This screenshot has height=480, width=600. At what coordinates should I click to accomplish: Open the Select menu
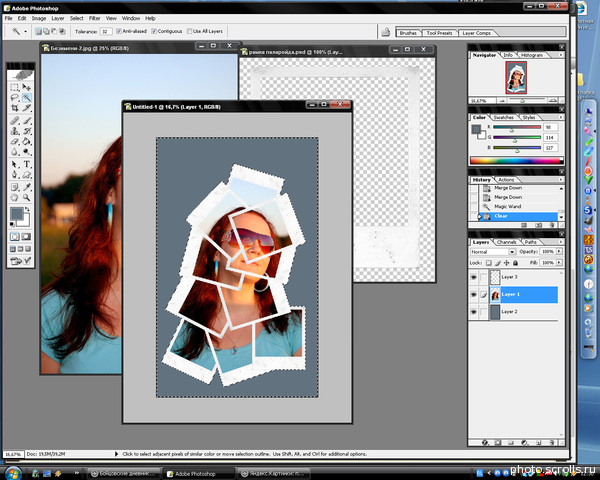click(77, 18)
